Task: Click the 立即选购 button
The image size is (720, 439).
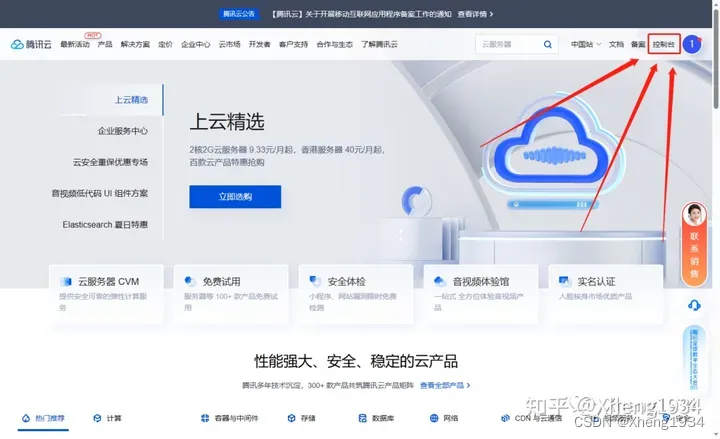Action: pos(235,197)
